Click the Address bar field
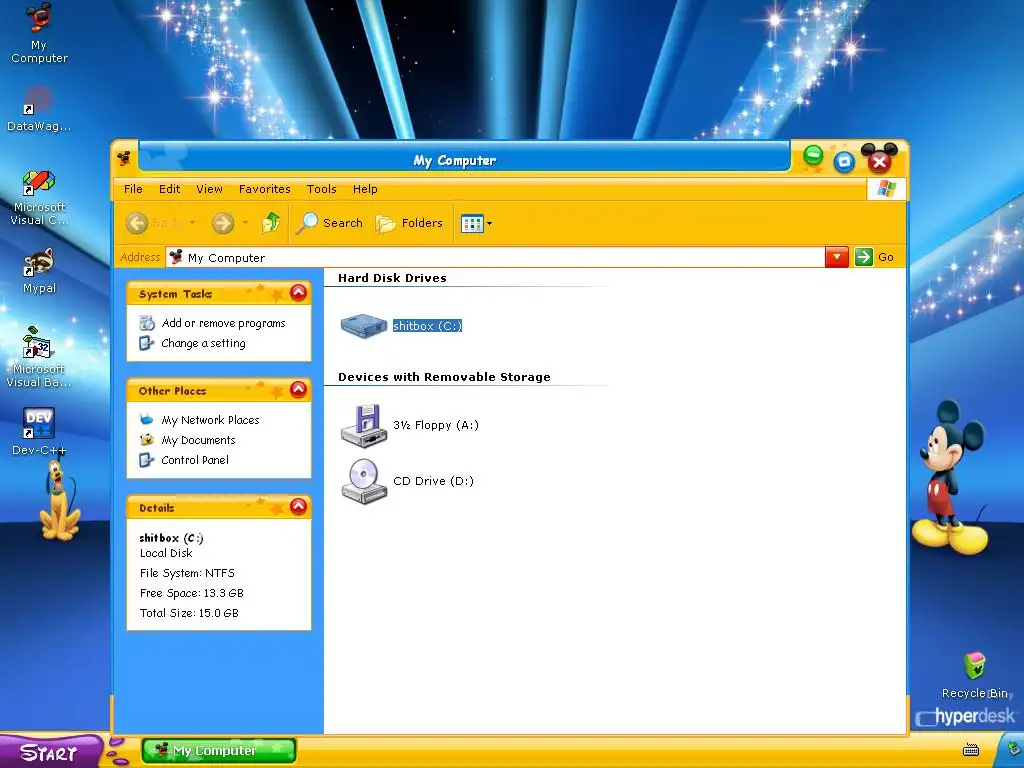Viewport: 1024px width, 768px height. coord(495,257)
